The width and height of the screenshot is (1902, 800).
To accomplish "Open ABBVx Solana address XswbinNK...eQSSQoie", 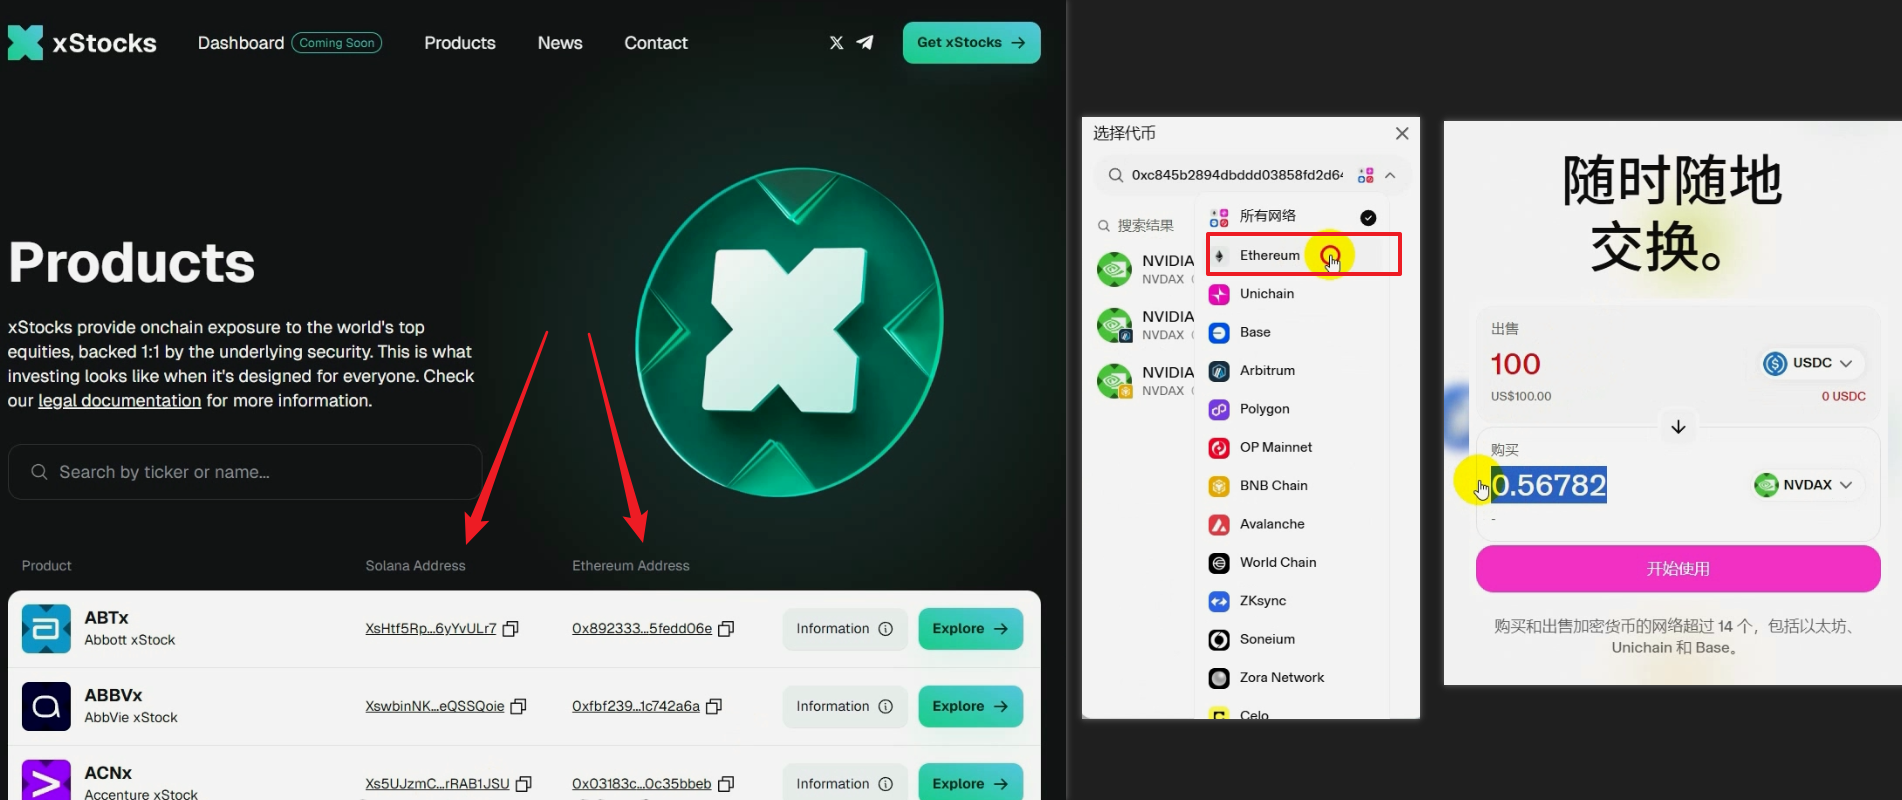I will [435, 707].
